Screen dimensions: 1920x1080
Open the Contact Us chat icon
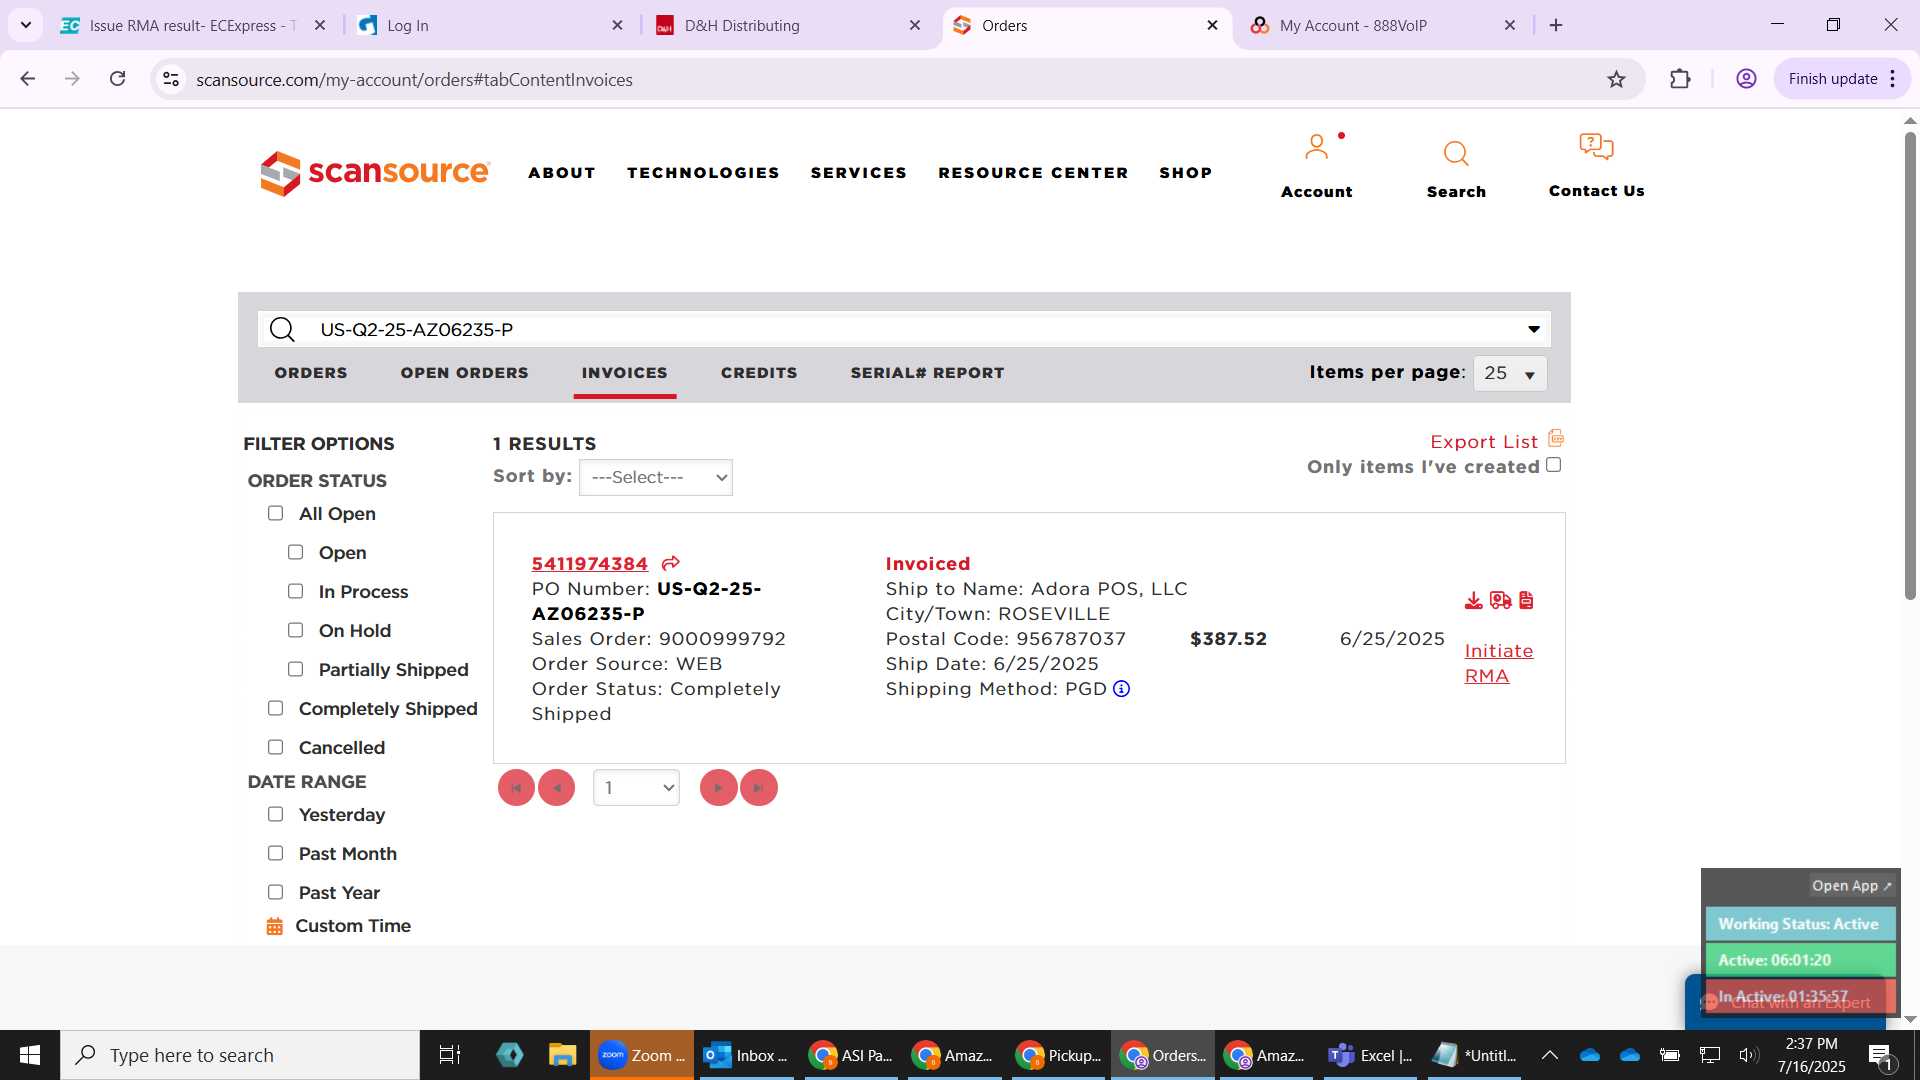tap(1596, 147)
